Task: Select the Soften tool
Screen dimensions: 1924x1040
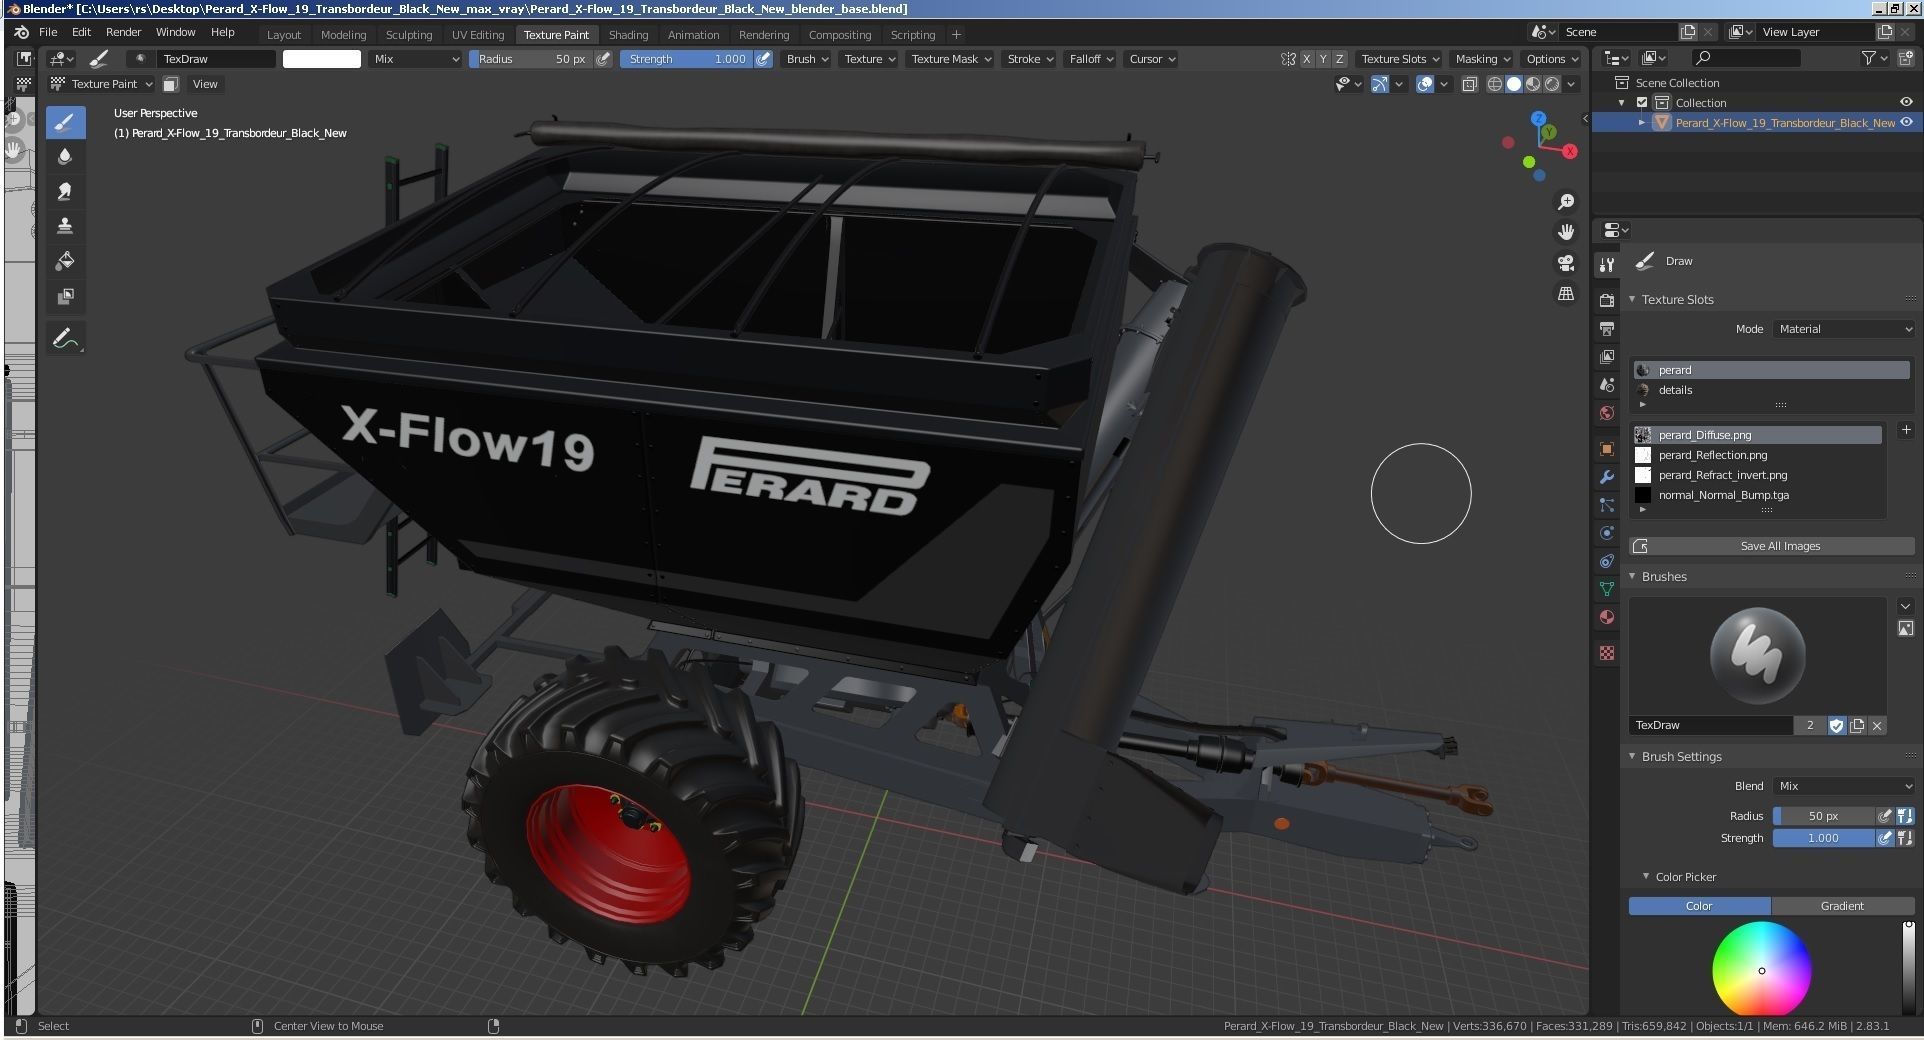Action: point(65,156)
